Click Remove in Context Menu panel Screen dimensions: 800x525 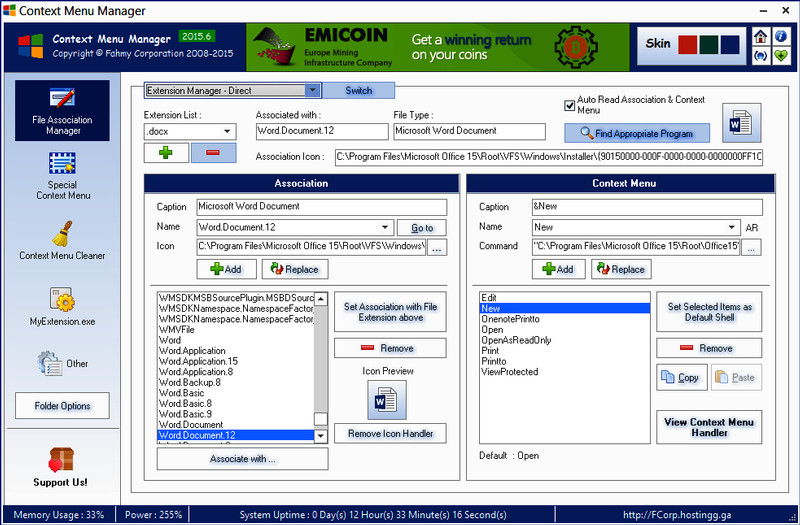coord(709,348)
